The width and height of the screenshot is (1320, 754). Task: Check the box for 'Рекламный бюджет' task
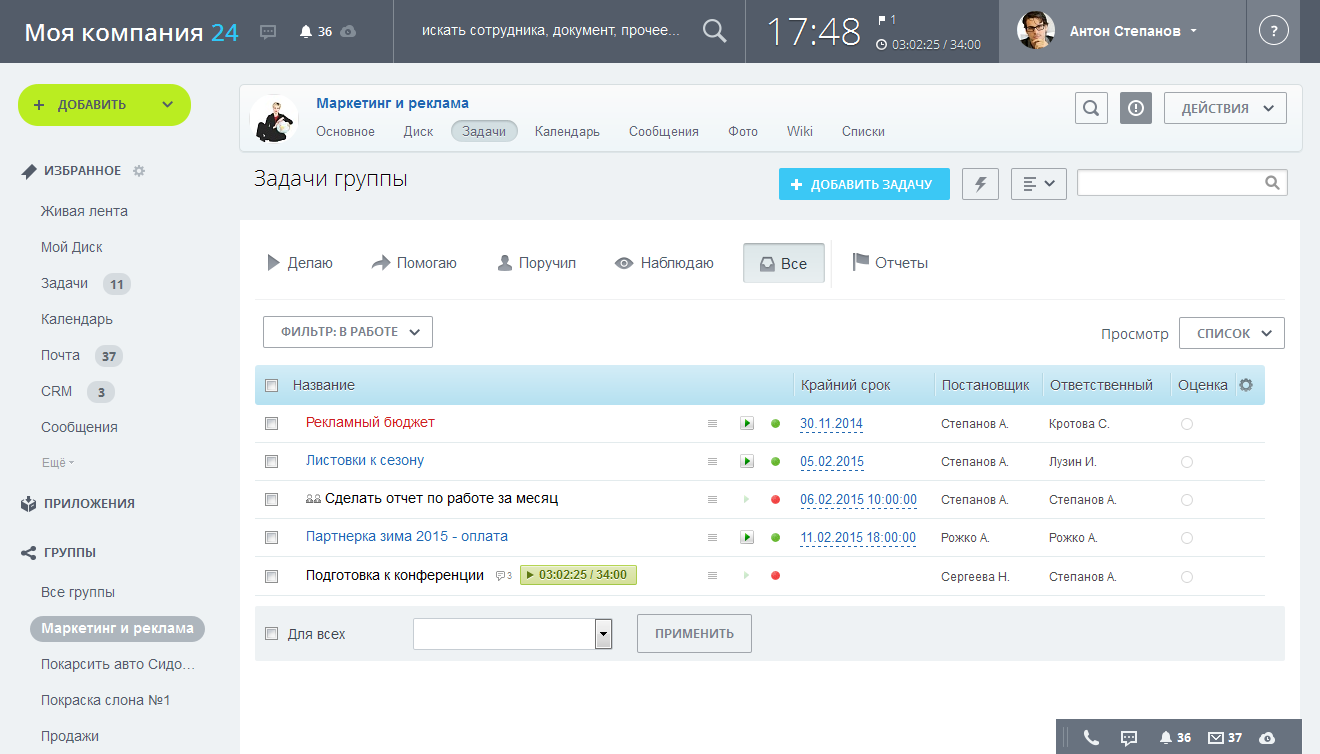pos(271,424)
